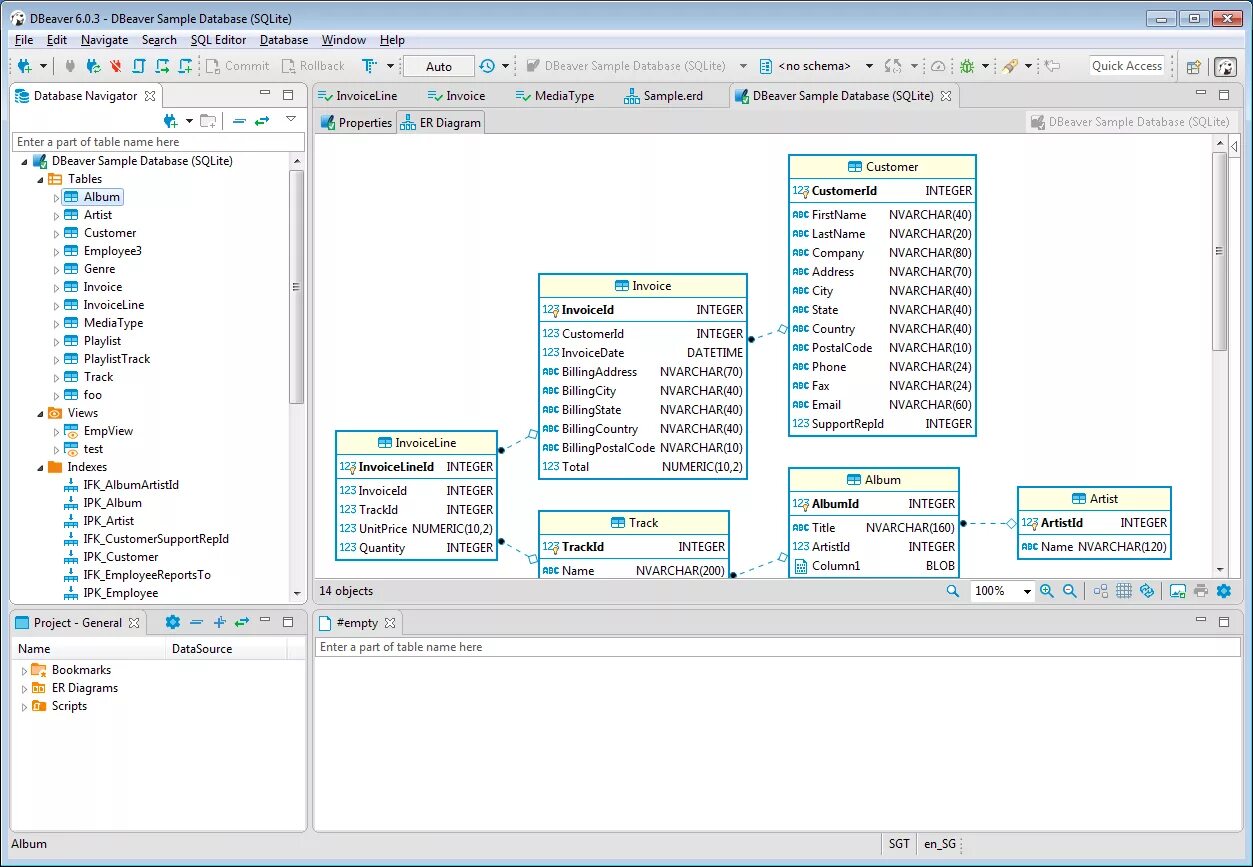
Task: Click the Database Navigator table name filter
Action: [x=158, y=142]
